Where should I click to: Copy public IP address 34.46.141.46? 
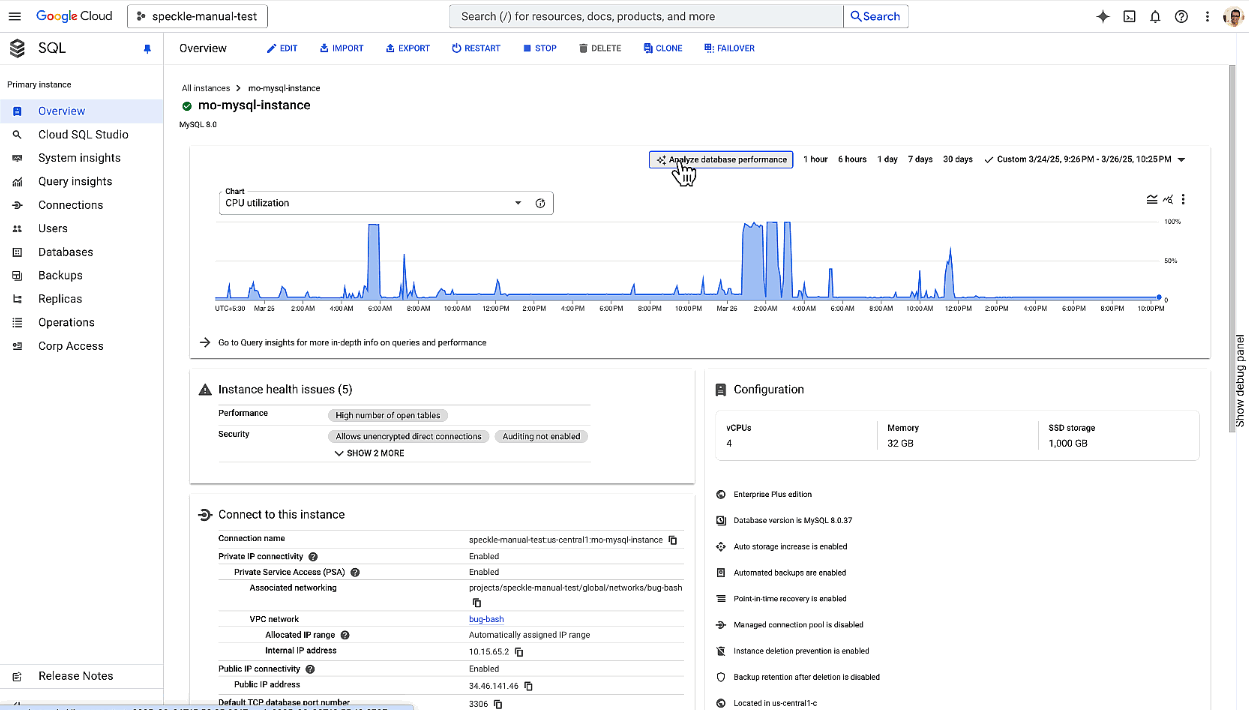point(528,686)
